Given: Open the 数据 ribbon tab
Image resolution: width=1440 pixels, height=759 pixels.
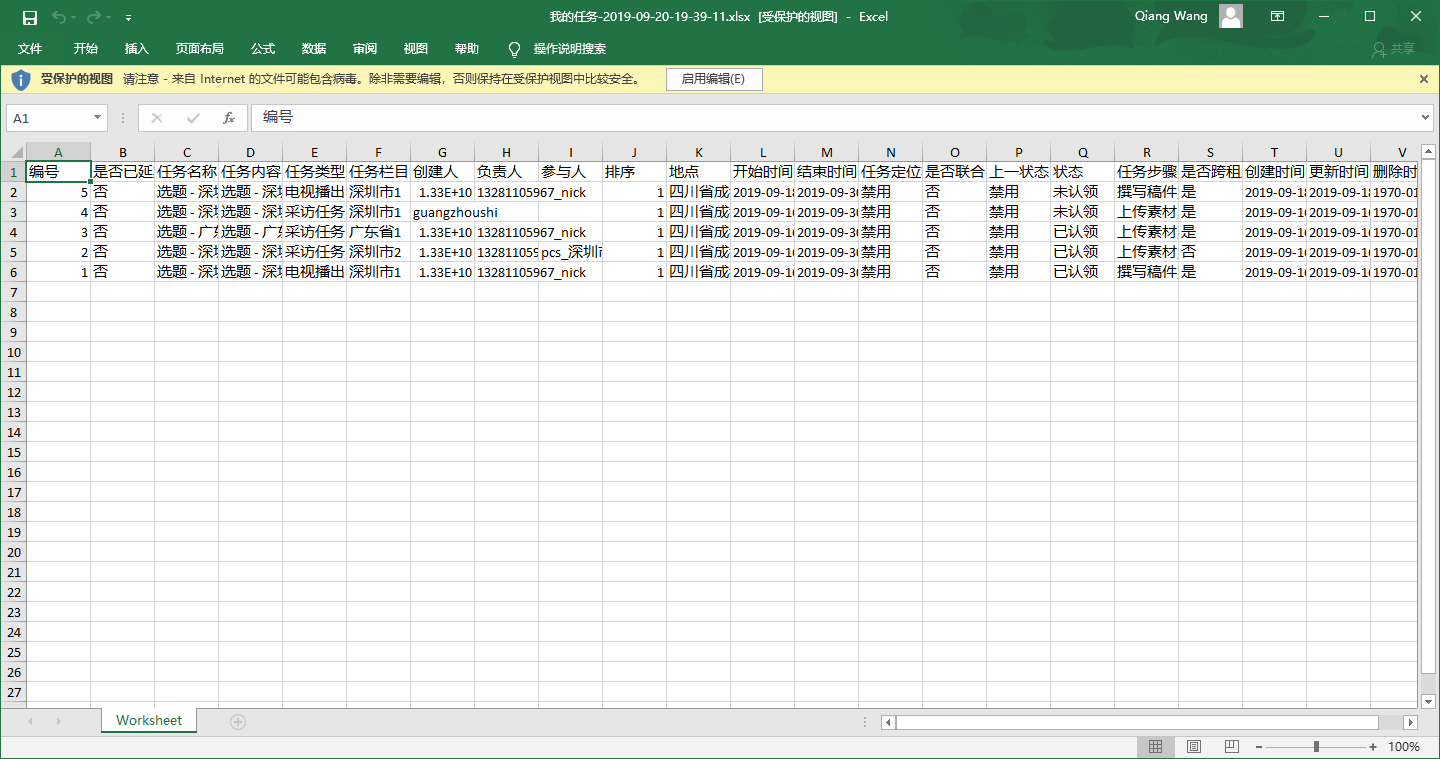Looking at the screenshot, I should point(314,49).
